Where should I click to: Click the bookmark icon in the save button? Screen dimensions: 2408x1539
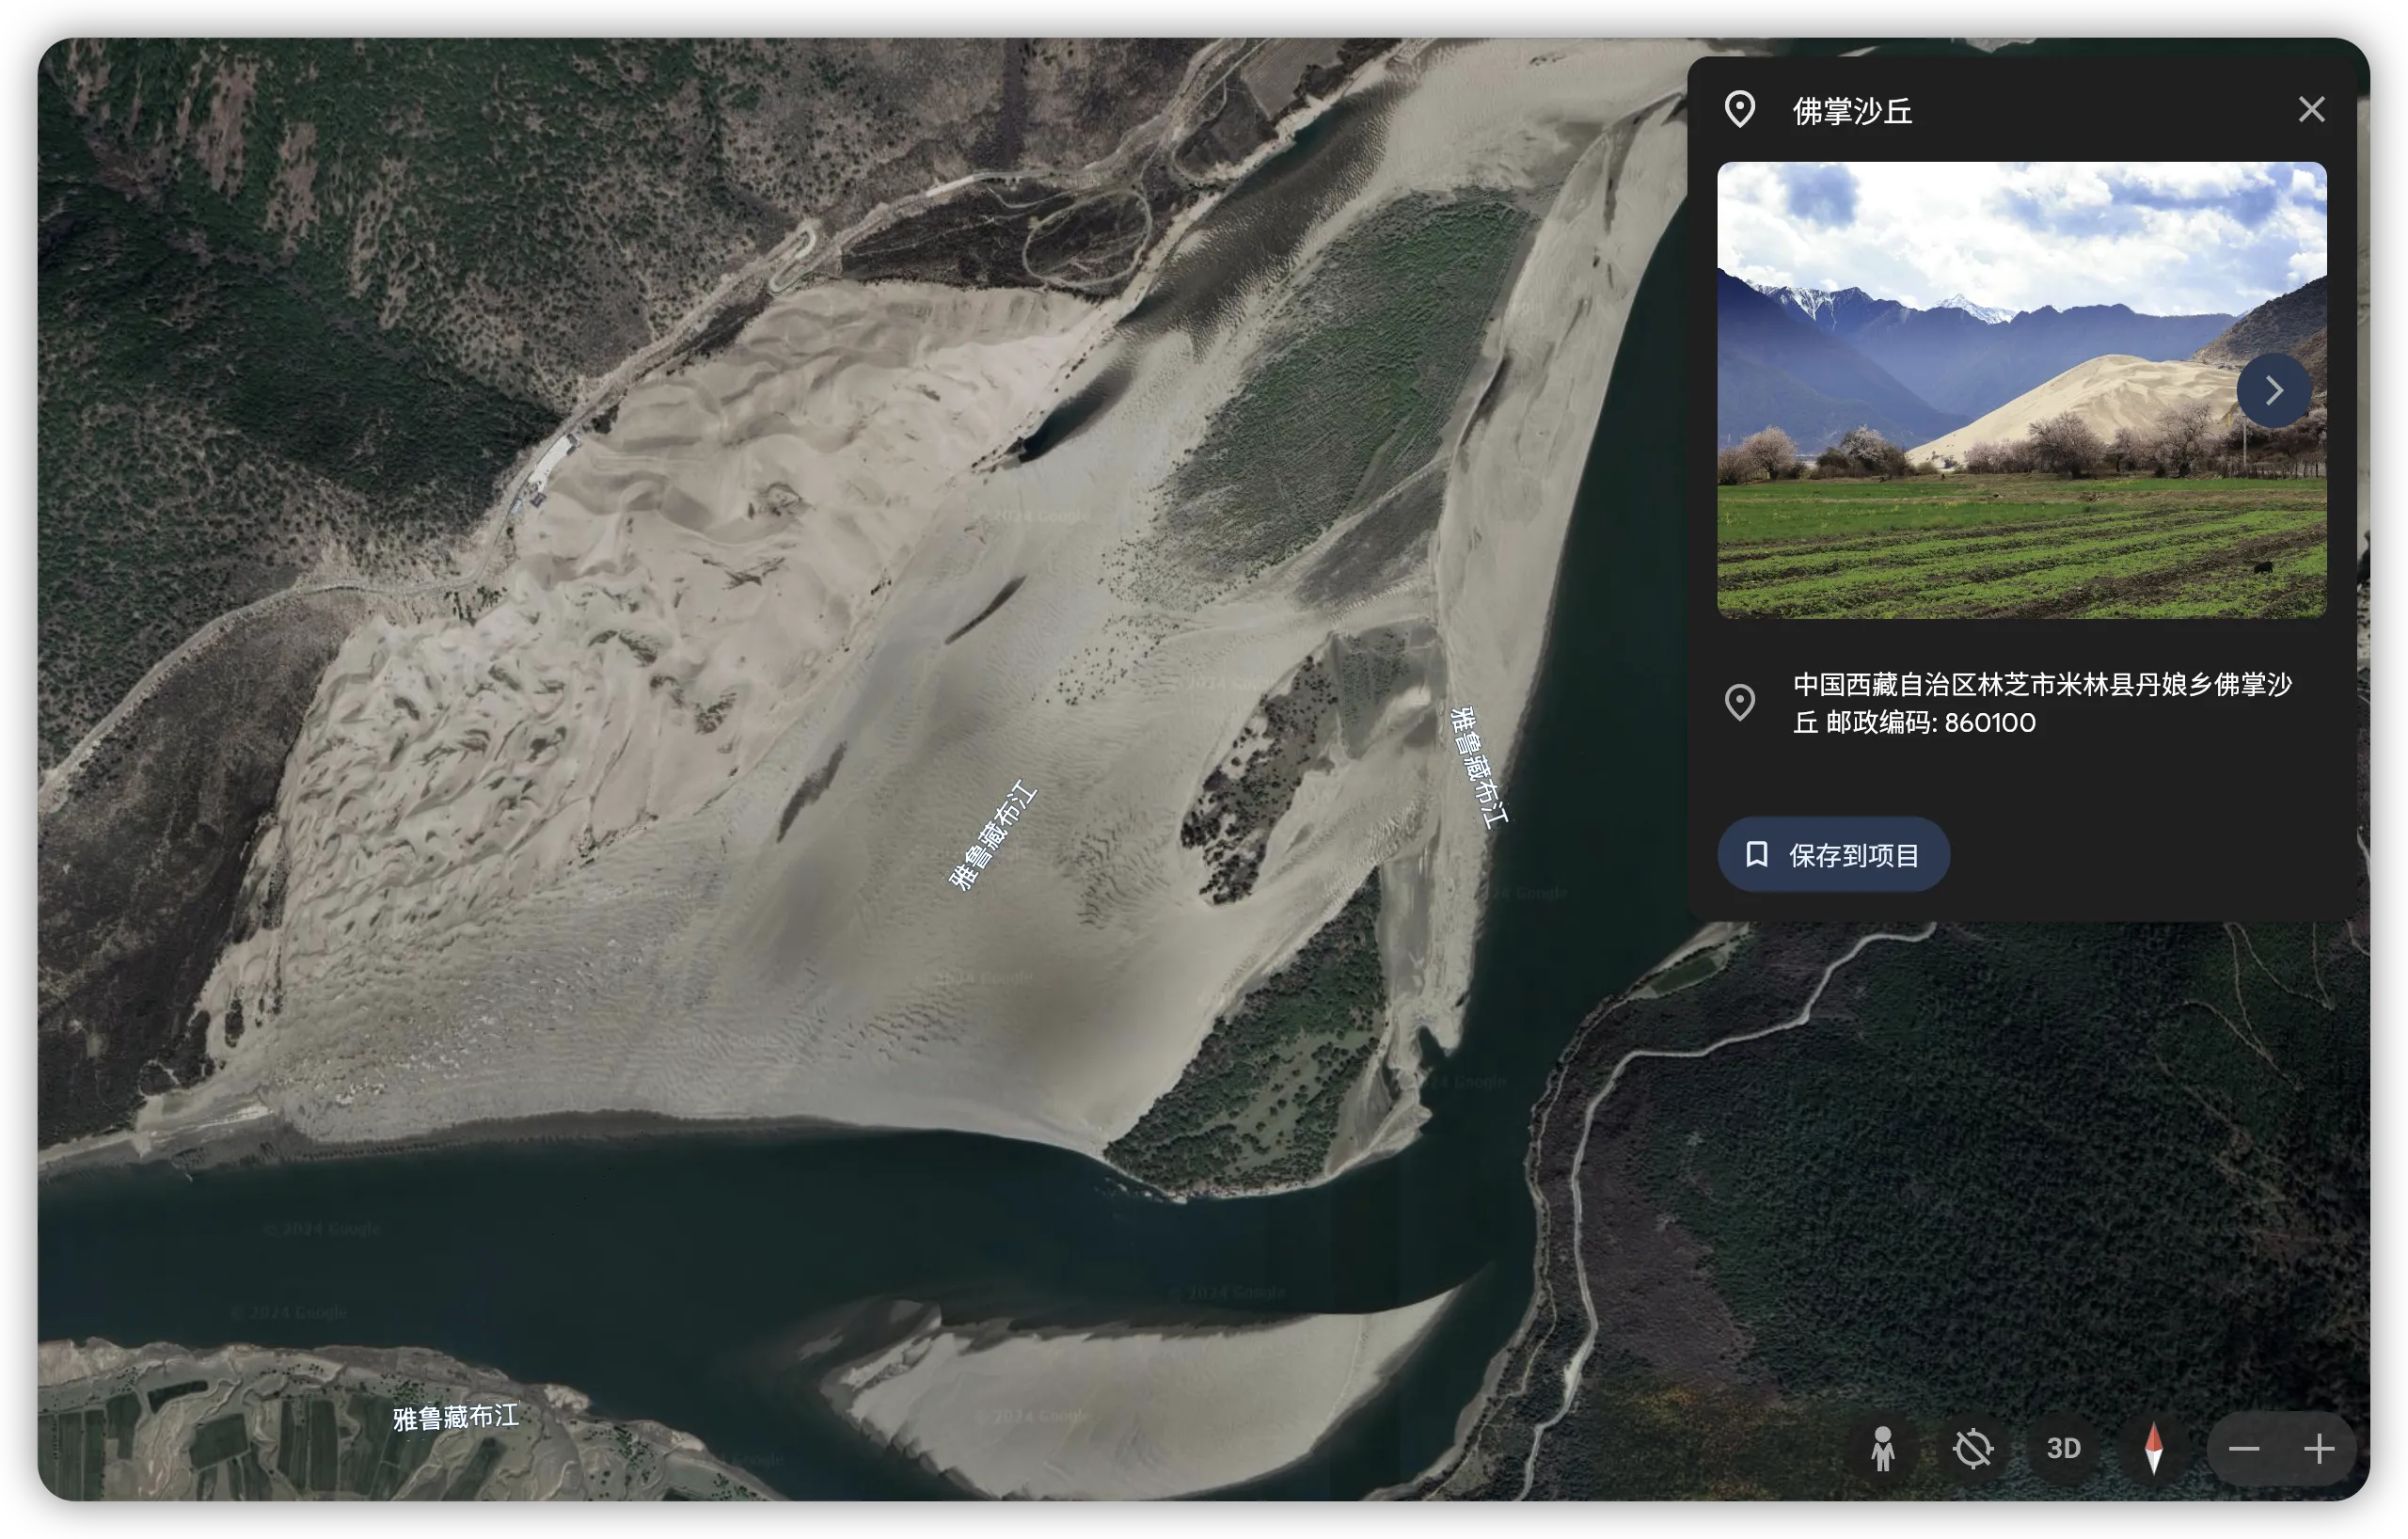[x=1756, y=854]
